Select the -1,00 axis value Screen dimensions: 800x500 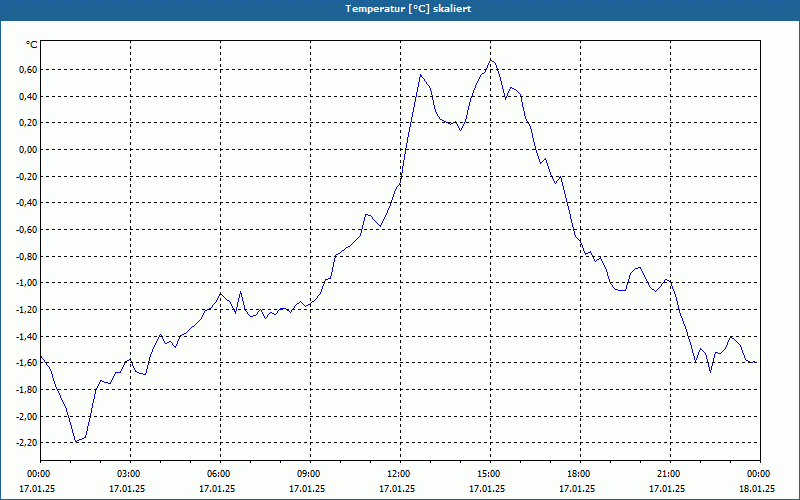[x=27, y=283]
